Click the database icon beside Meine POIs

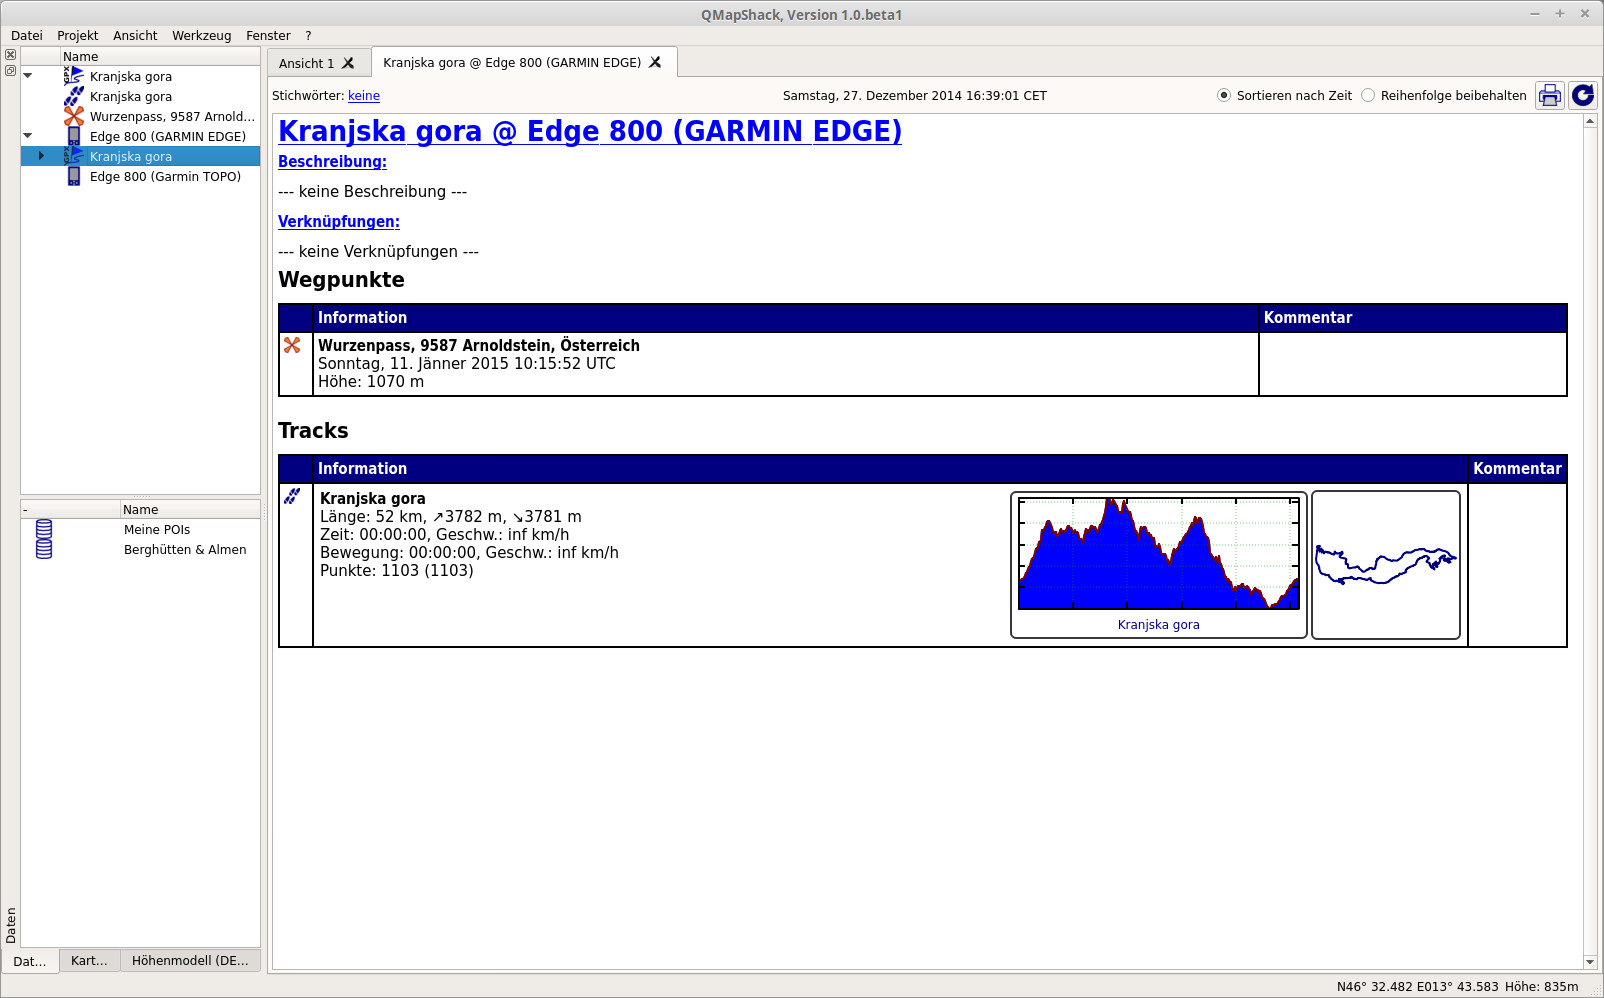[x=44, y=529]
